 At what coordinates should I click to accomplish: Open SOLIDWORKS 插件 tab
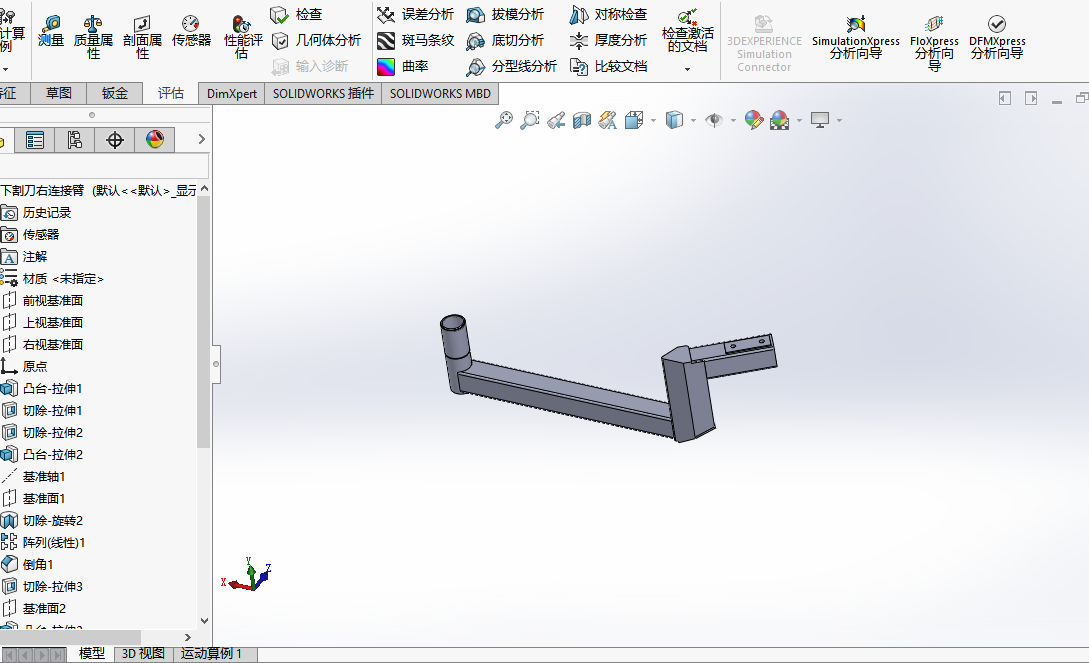[323, 94]
